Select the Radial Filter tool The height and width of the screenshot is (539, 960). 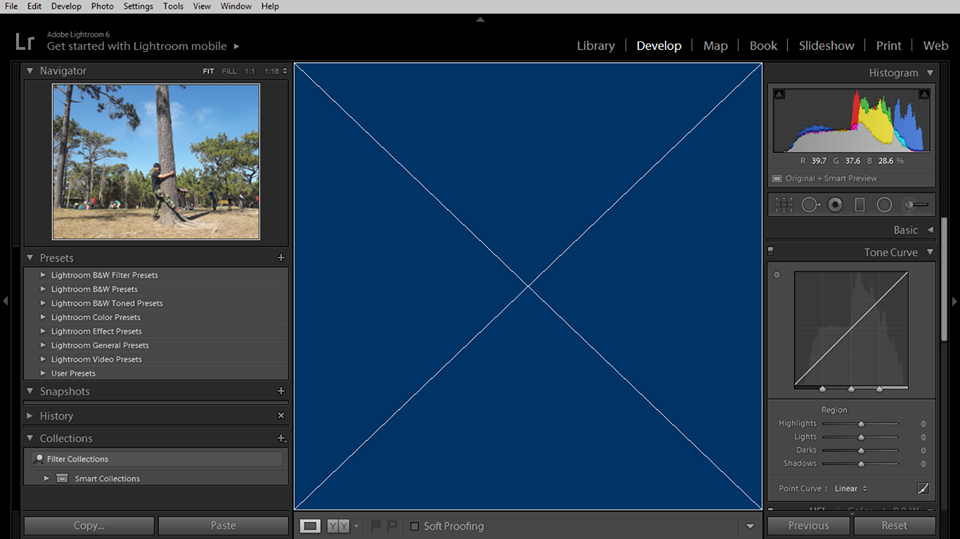(x=884, y=205)
